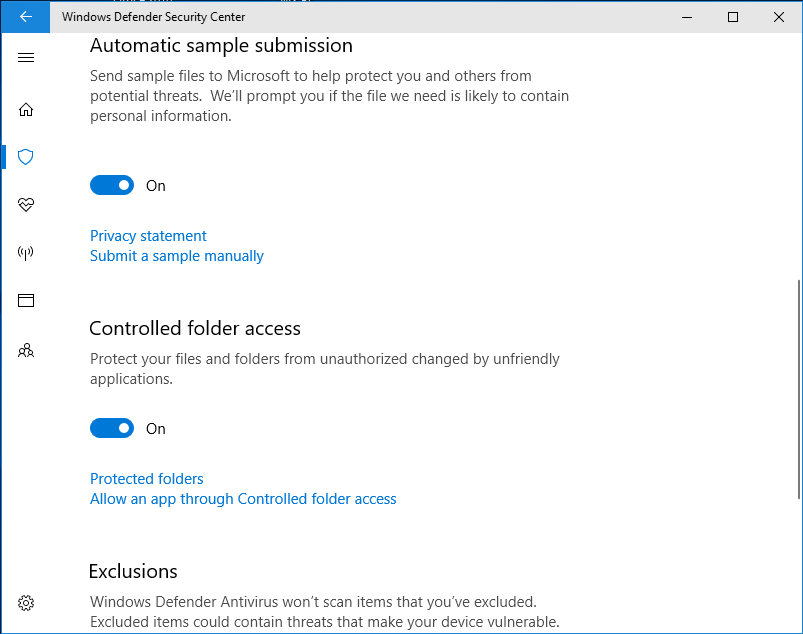Open the Protected folders link

146,478
